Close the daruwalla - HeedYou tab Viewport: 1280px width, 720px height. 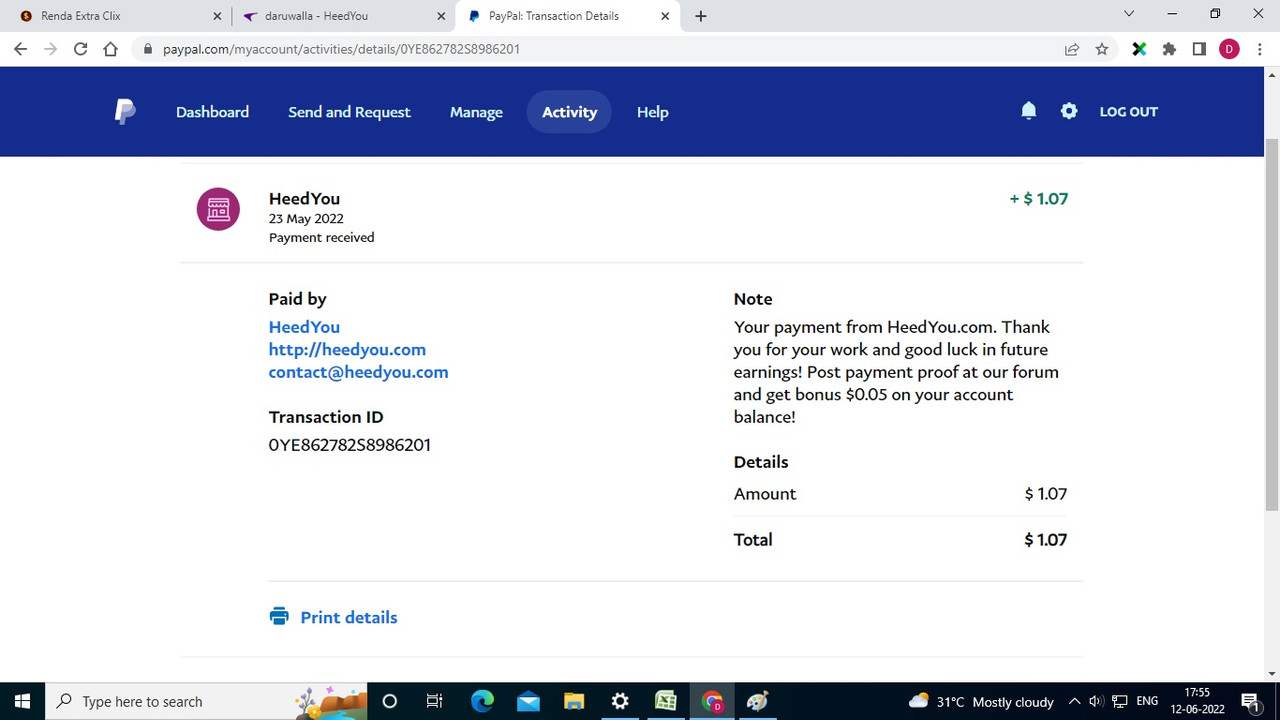tap(441, 16)
